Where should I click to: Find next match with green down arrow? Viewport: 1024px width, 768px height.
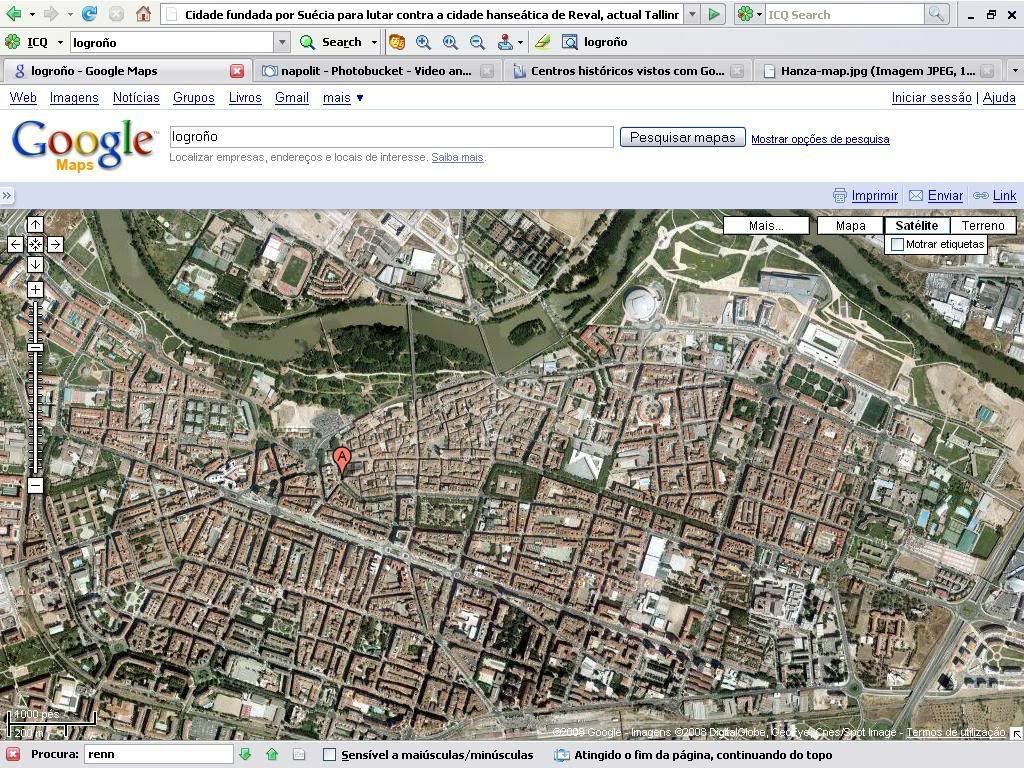(245, 755)
